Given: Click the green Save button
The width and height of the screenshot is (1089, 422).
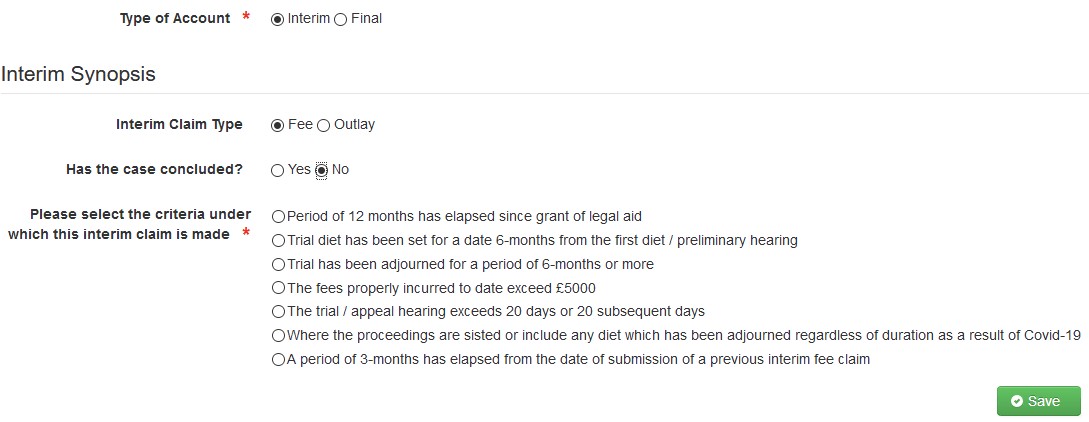Looking at the screenshot, I should coord(1038,401).
